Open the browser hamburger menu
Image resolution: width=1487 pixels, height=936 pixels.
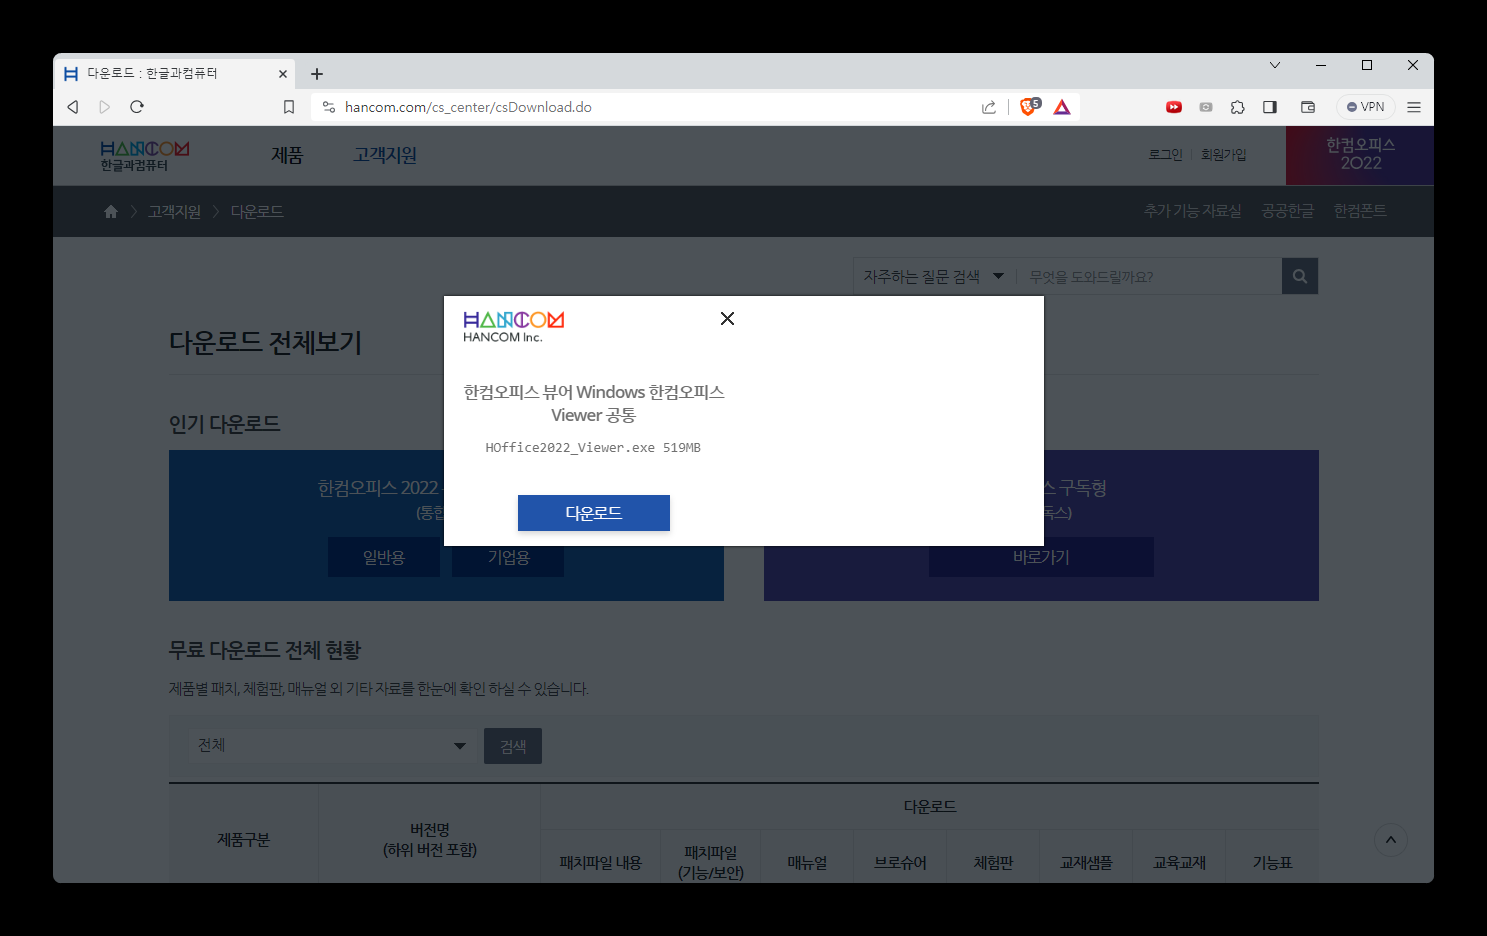click(1414, 107)
